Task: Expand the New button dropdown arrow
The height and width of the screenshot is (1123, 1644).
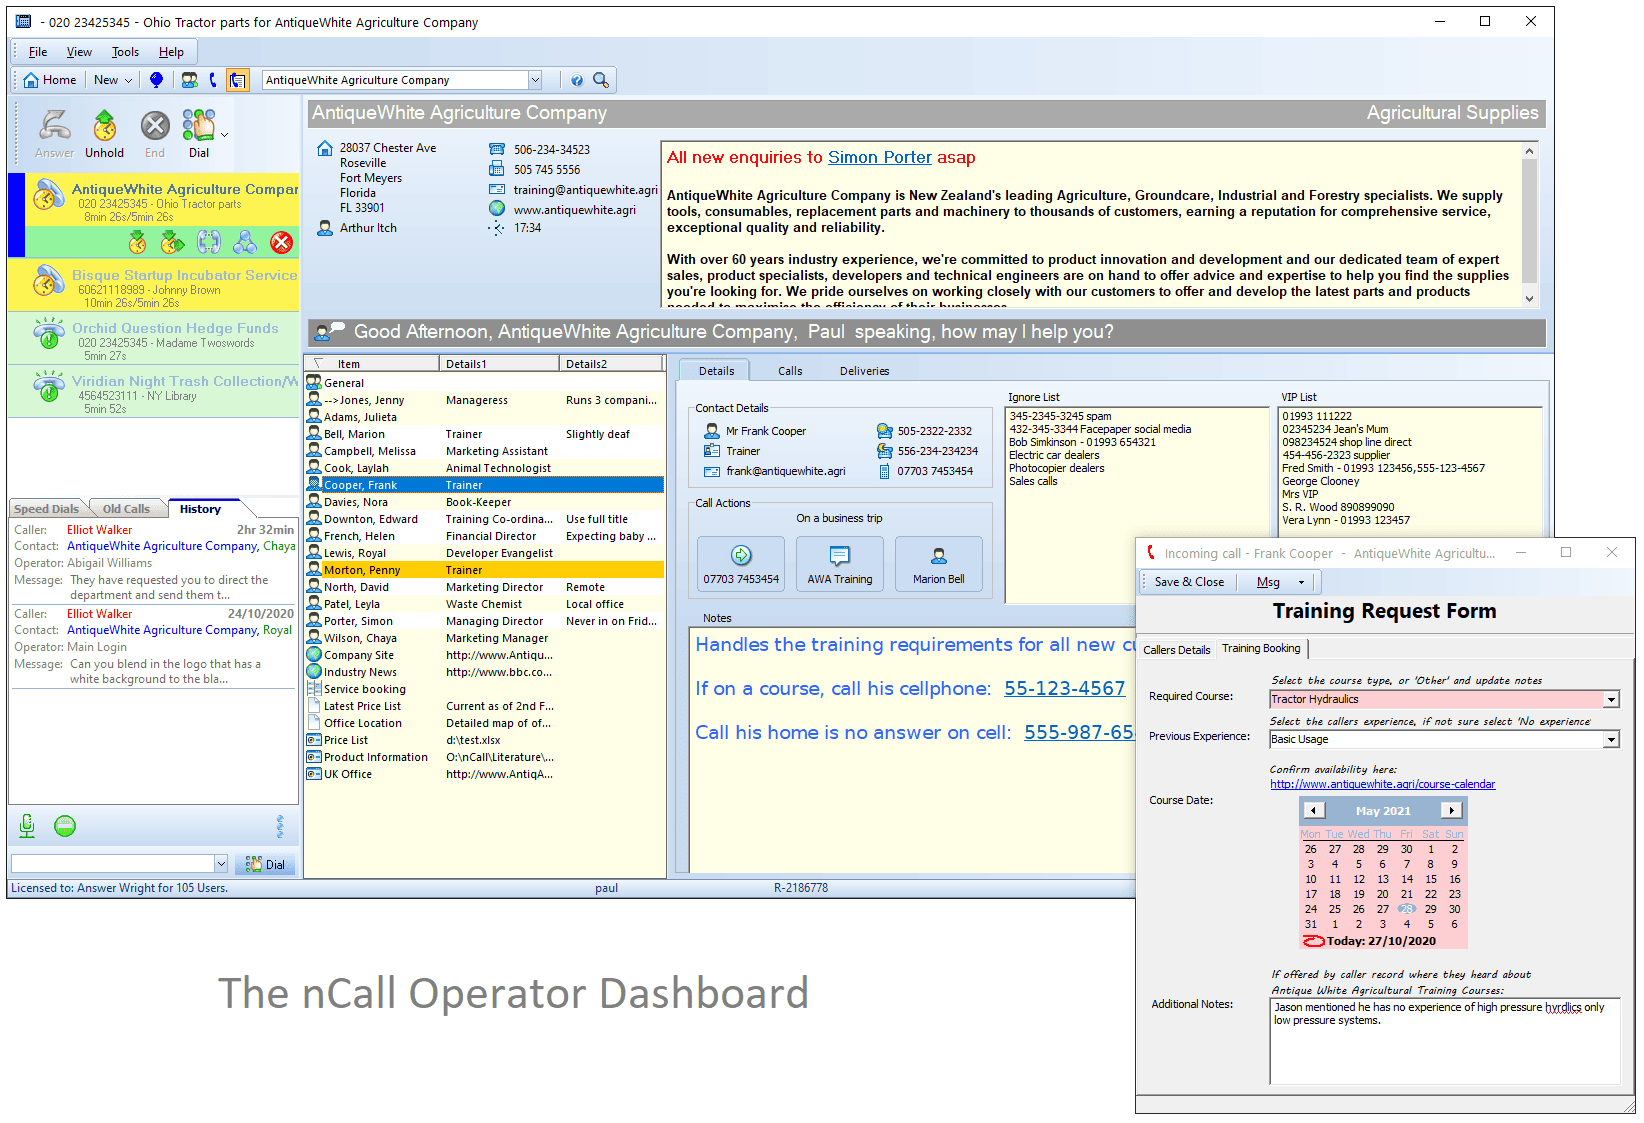Action: coord(129,80)
